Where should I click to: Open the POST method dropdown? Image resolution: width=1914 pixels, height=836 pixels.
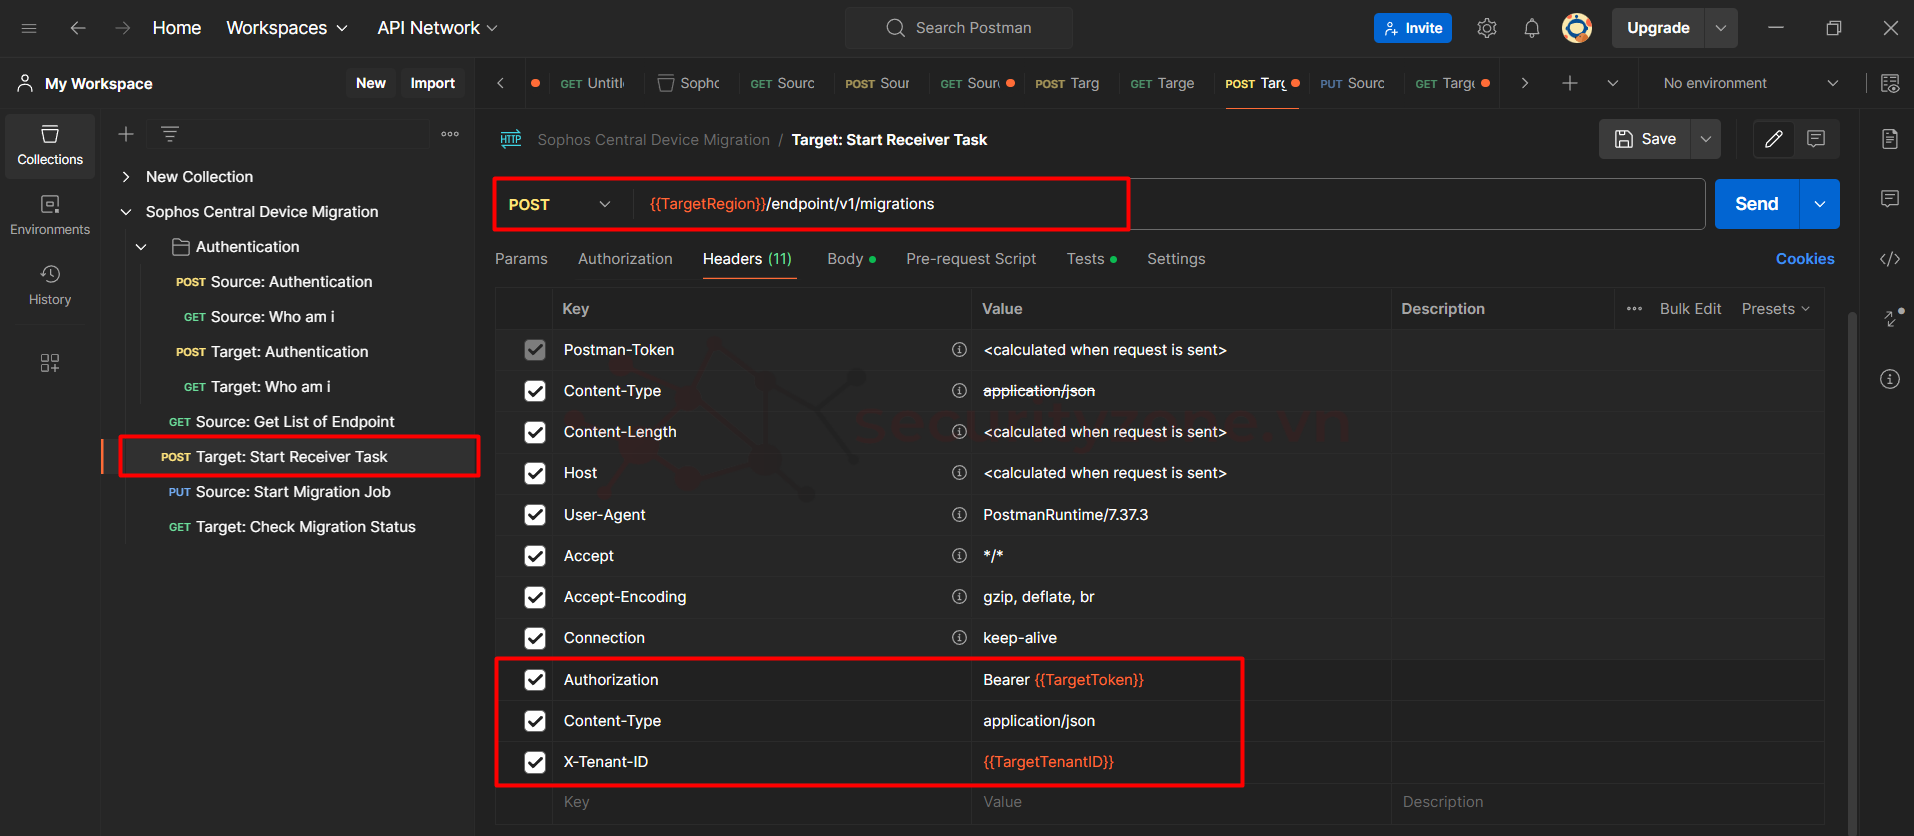click(x=560, y=204)
